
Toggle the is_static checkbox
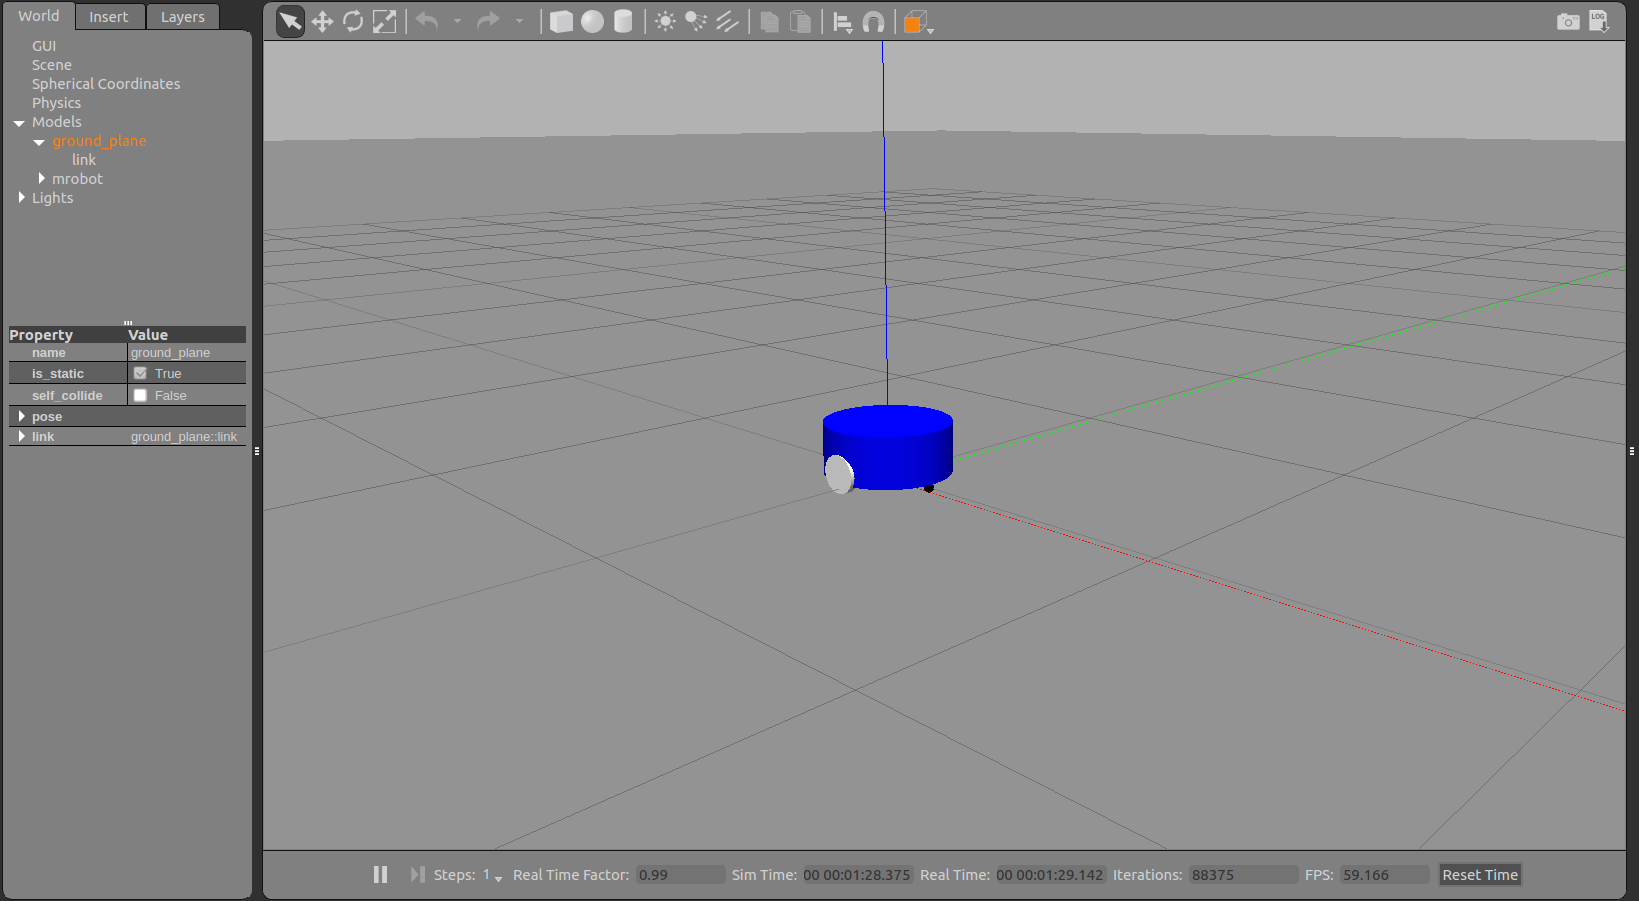[140, 373]
